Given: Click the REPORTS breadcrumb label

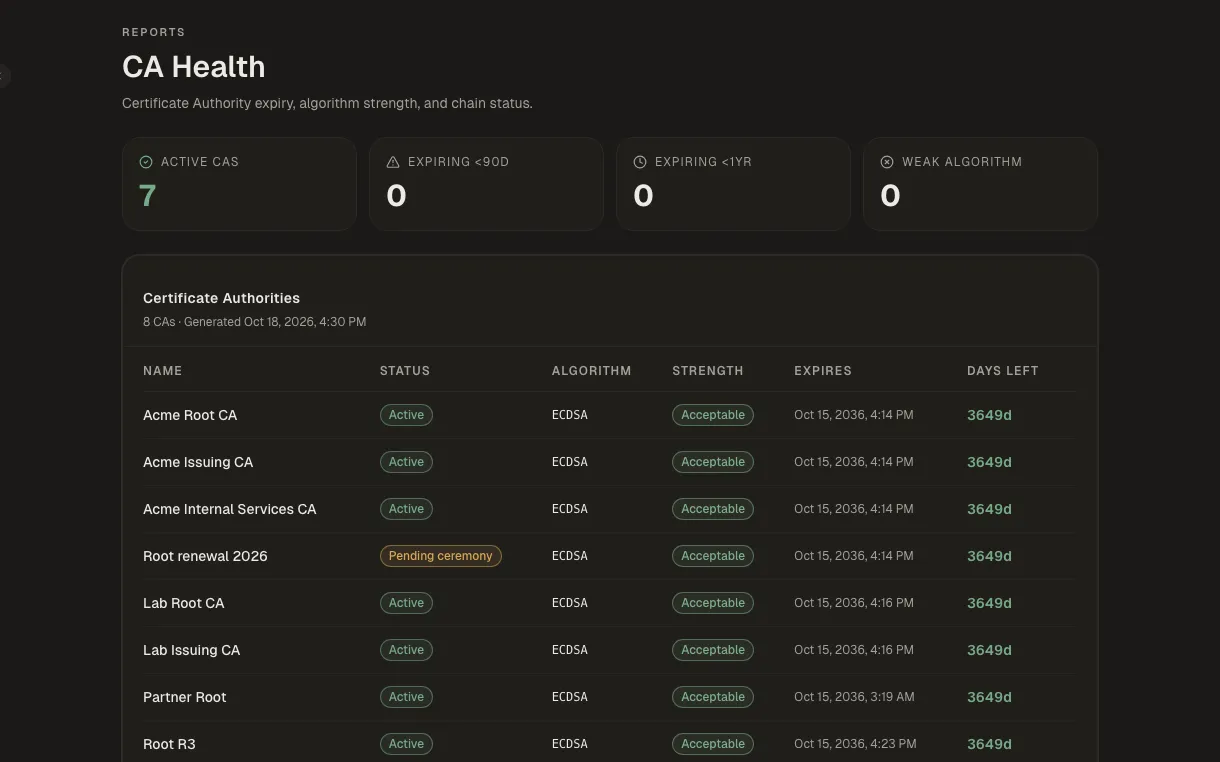Looking at the screenshot, I should pos(154,32).
